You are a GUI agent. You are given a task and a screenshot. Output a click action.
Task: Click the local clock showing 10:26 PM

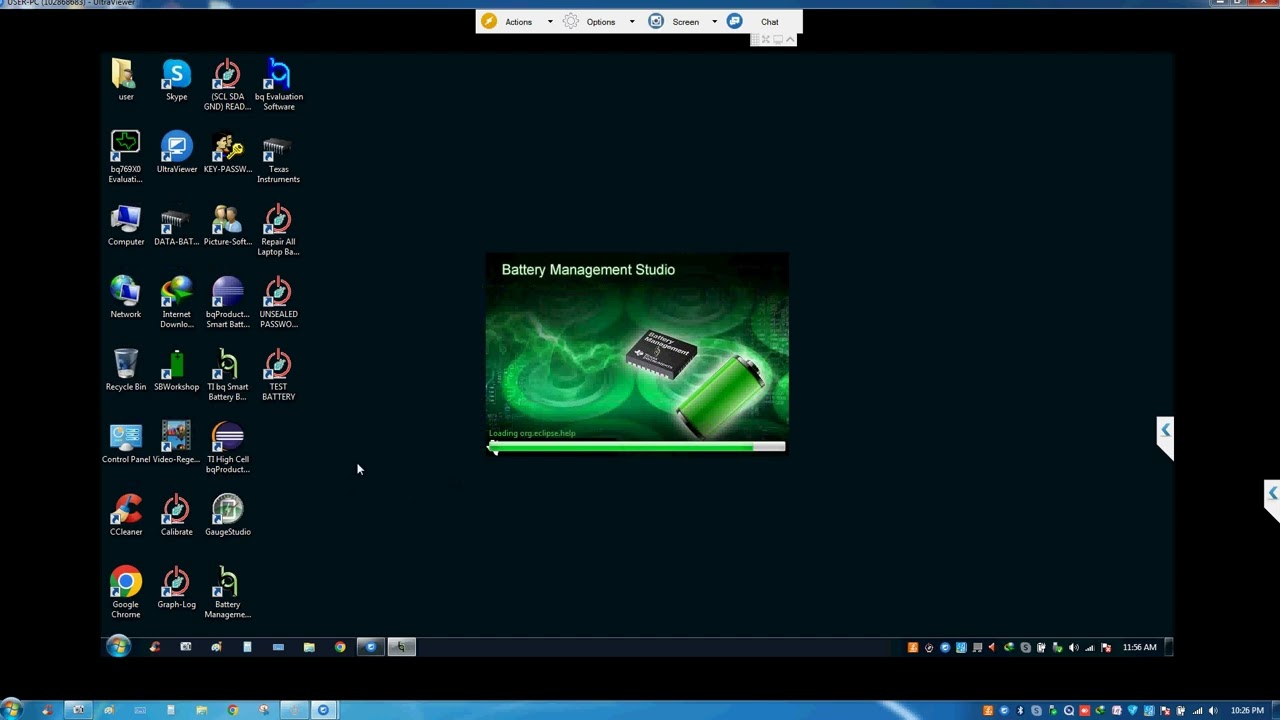click(x=1247, y=711)
